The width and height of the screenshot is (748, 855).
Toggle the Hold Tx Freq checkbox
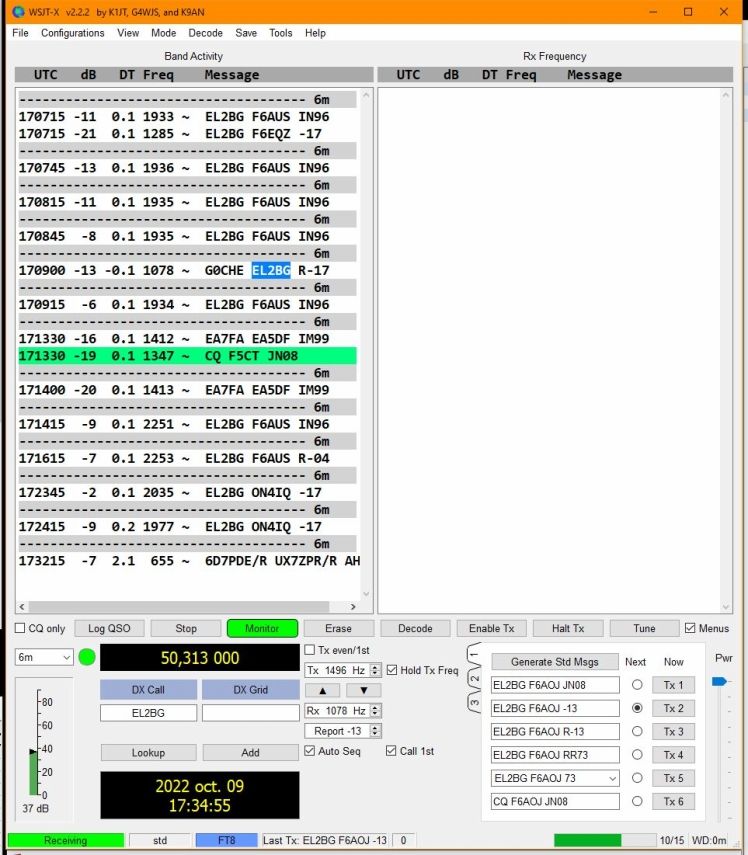[392, 670]
